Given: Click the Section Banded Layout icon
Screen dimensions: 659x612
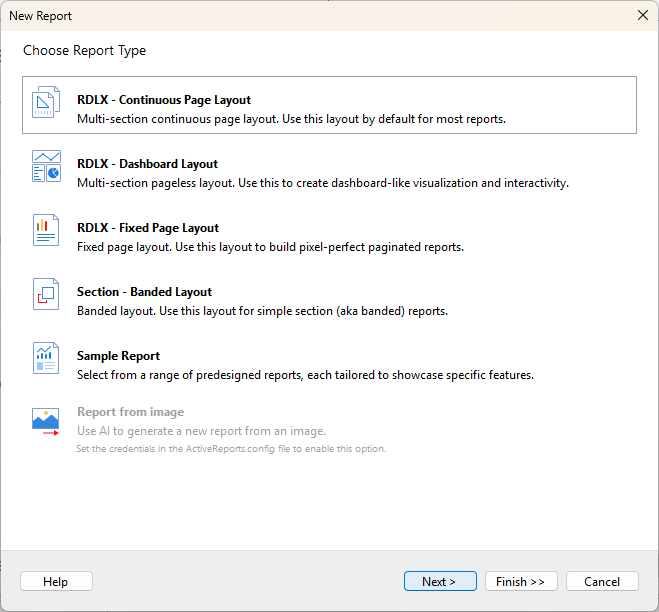Looking at the screenshot, I should pyautogui.click(x=47, y=295).
